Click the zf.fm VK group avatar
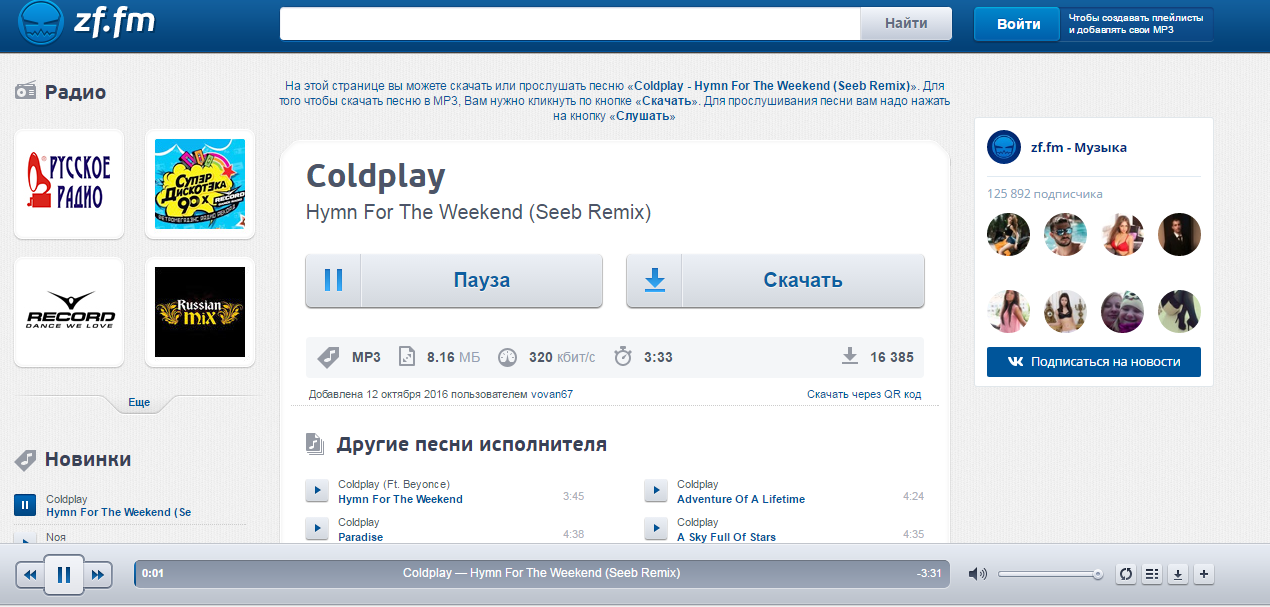Viewport: 1270px width, 607px height. [1004, 147]
